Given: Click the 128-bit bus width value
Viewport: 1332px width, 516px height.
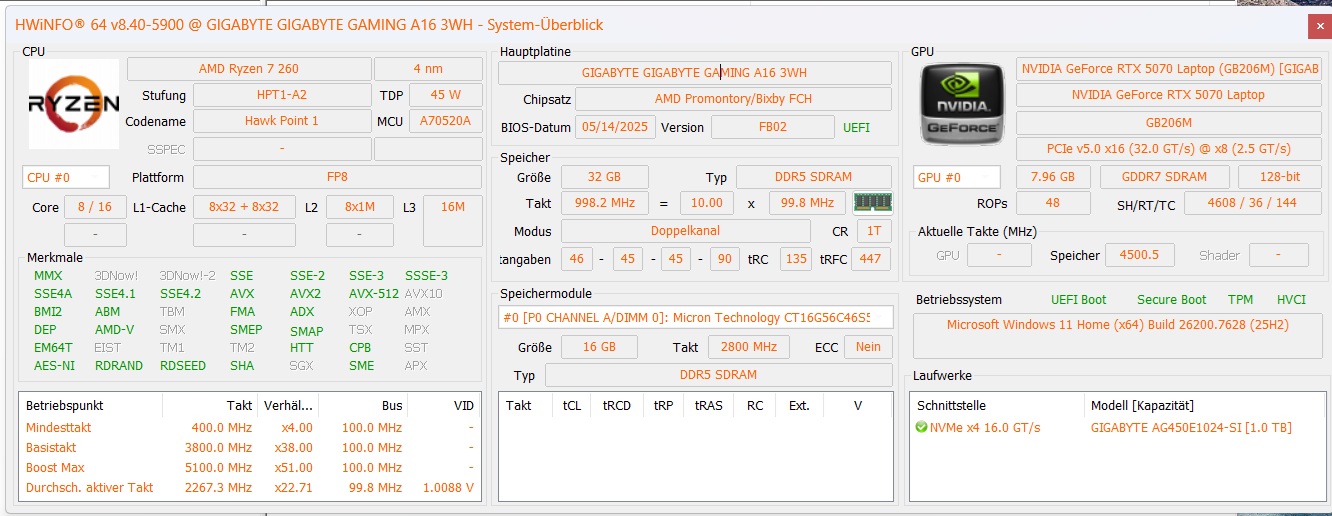Looking at the screenshot, I should (x=1279, y=177).
